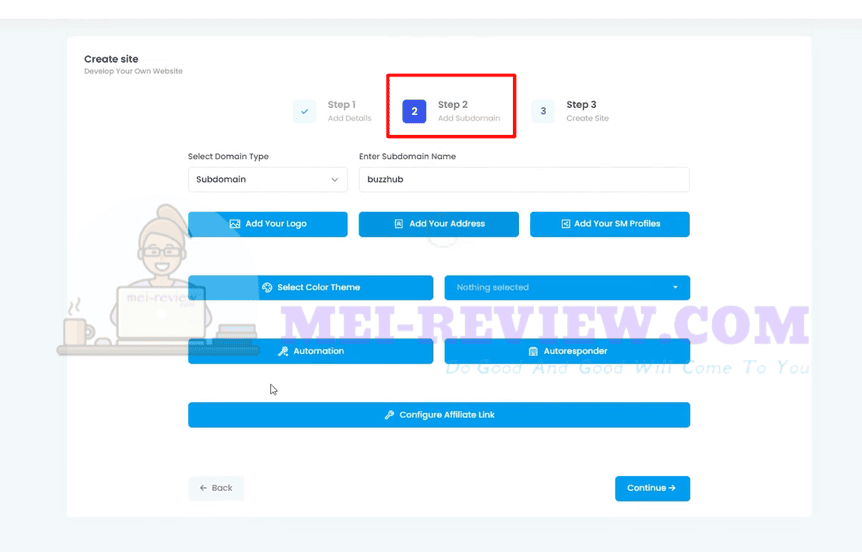Go back with the Back button
Viewport: 862px width, 552px height.
[x=216, y=488]
